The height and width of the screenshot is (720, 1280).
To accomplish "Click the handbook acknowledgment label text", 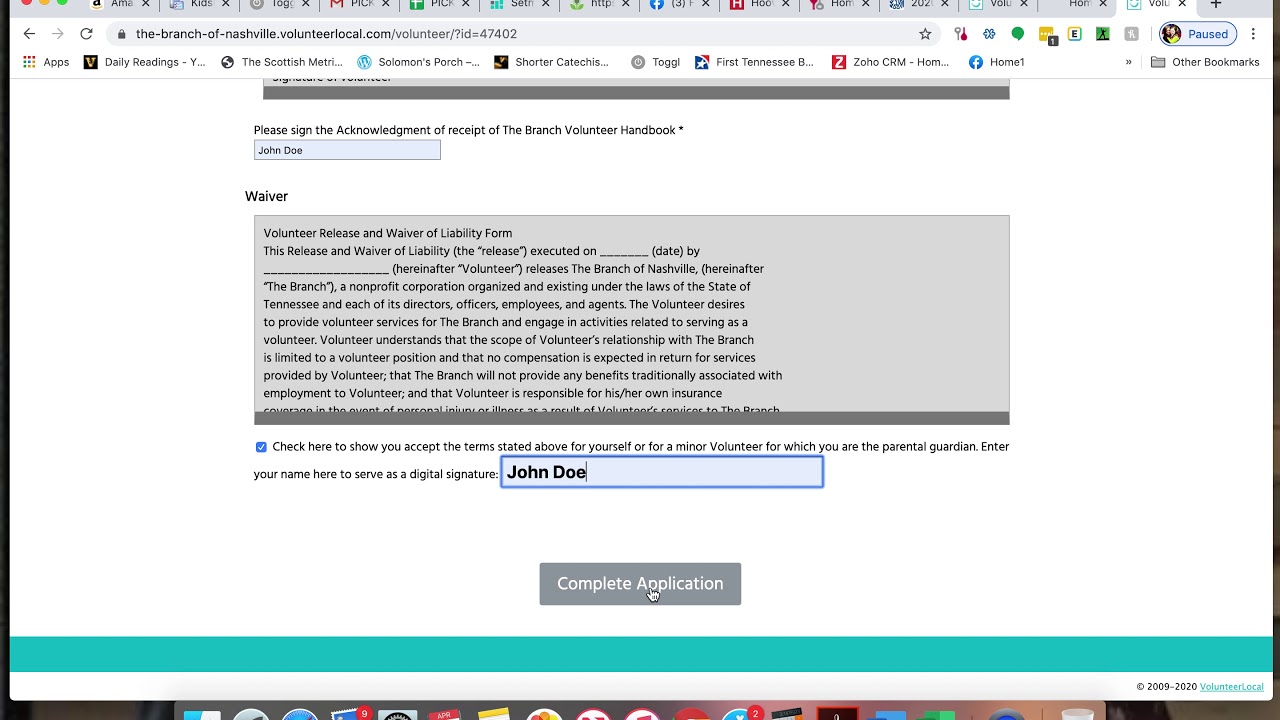I will click(x=468, y=130).
